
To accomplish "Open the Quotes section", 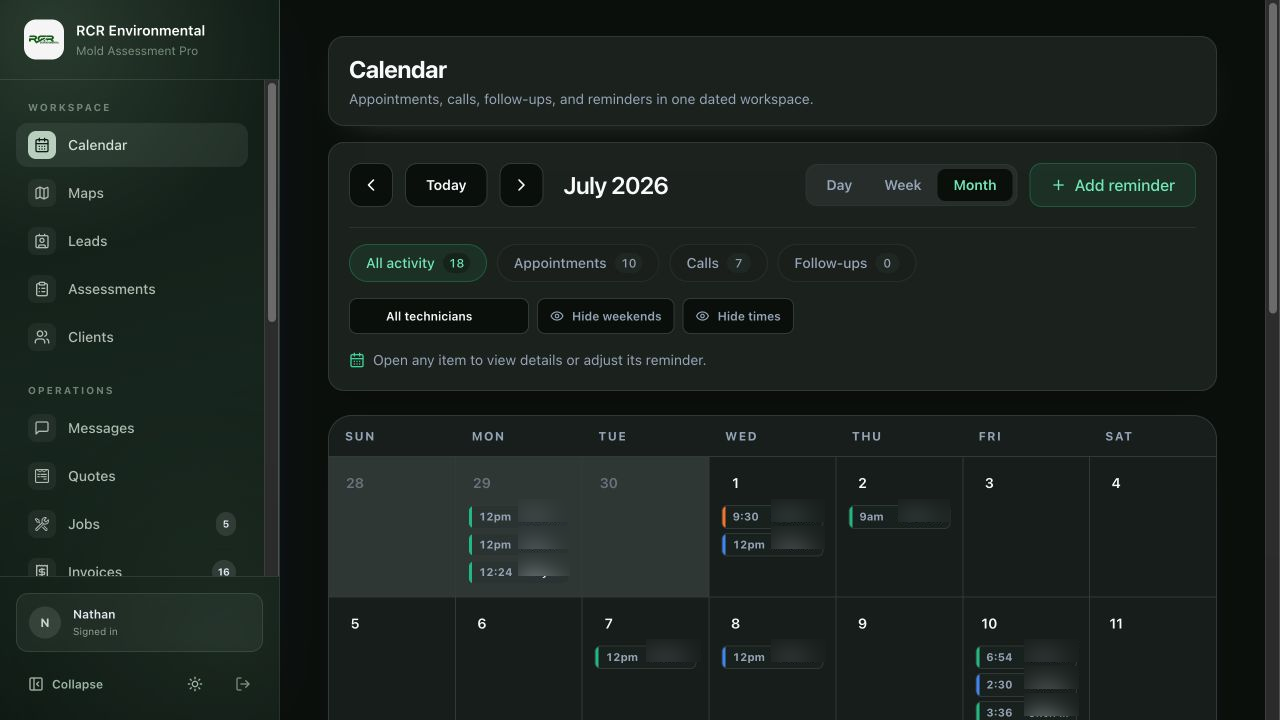I will 132,476.
